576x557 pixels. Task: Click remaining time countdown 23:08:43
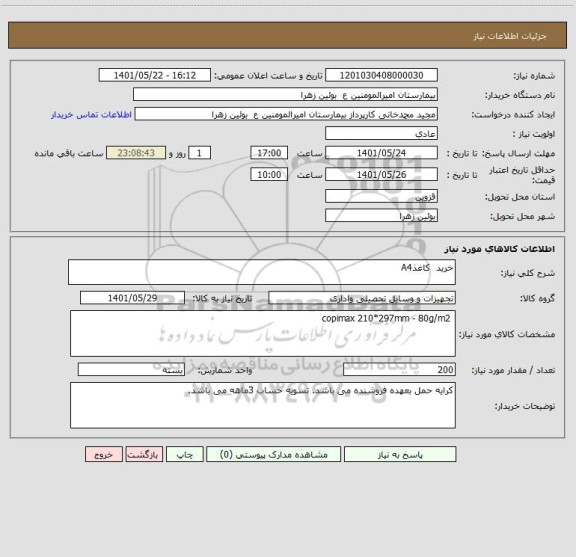[x=136, y=153]
